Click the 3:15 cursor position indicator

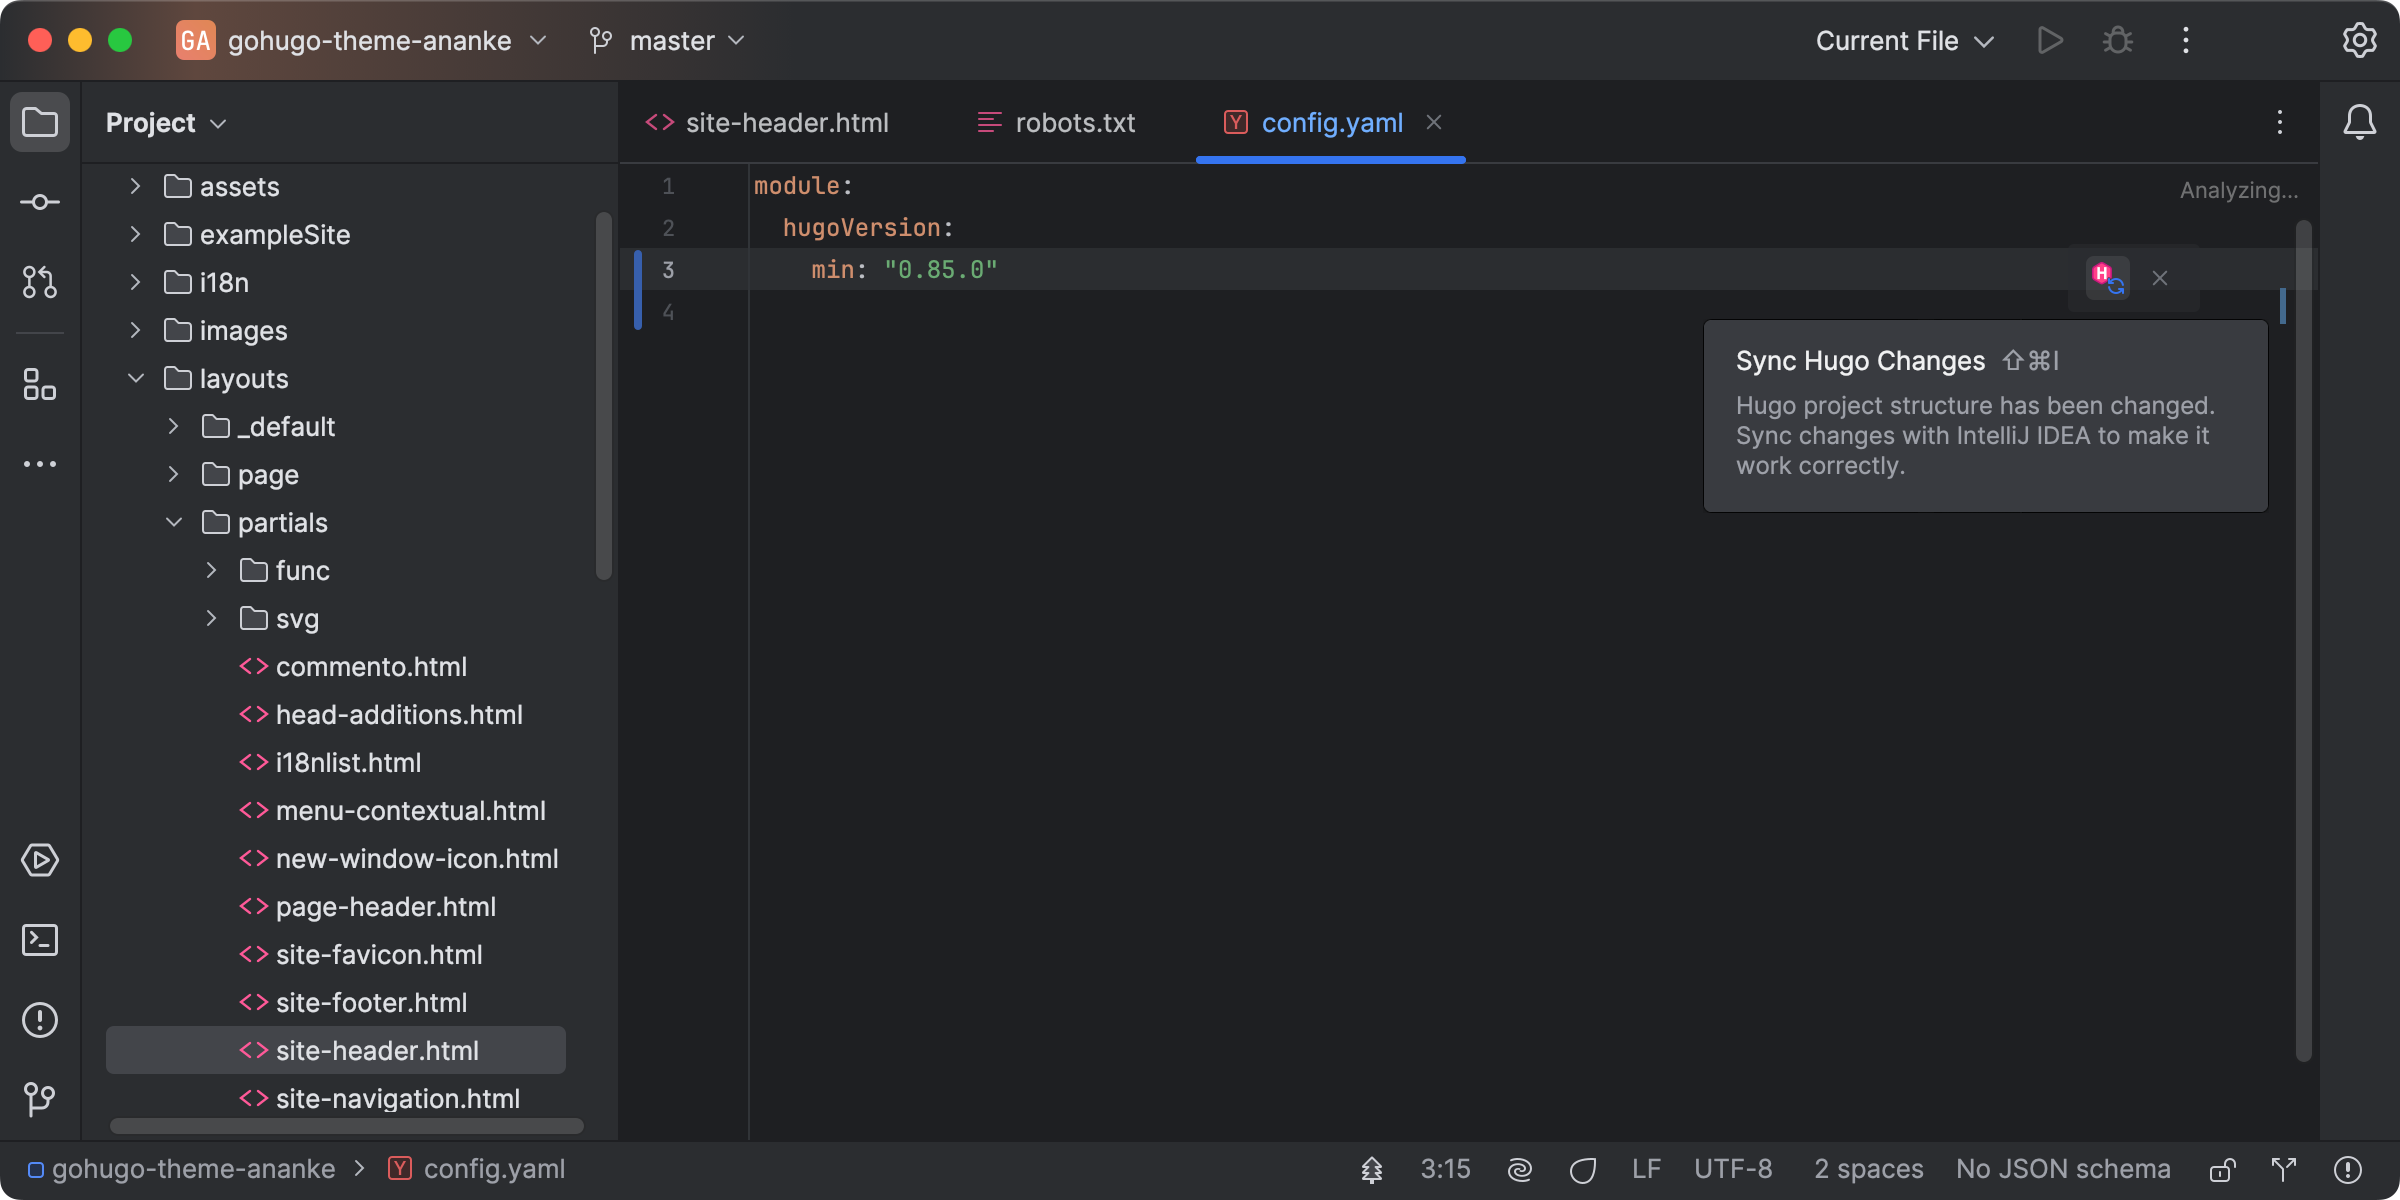coord(1446,1169)
